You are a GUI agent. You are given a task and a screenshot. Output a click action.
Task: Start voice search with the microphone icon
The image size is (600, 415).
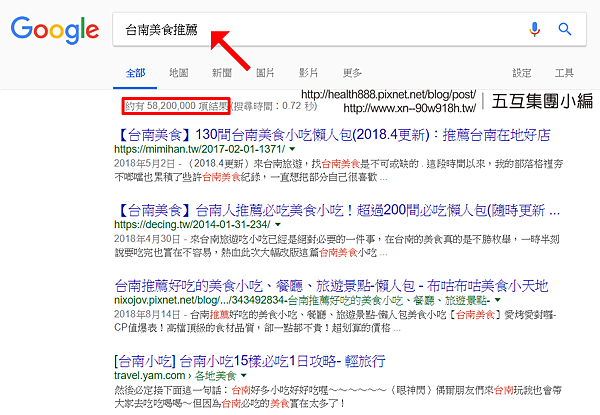pos(535,29)
